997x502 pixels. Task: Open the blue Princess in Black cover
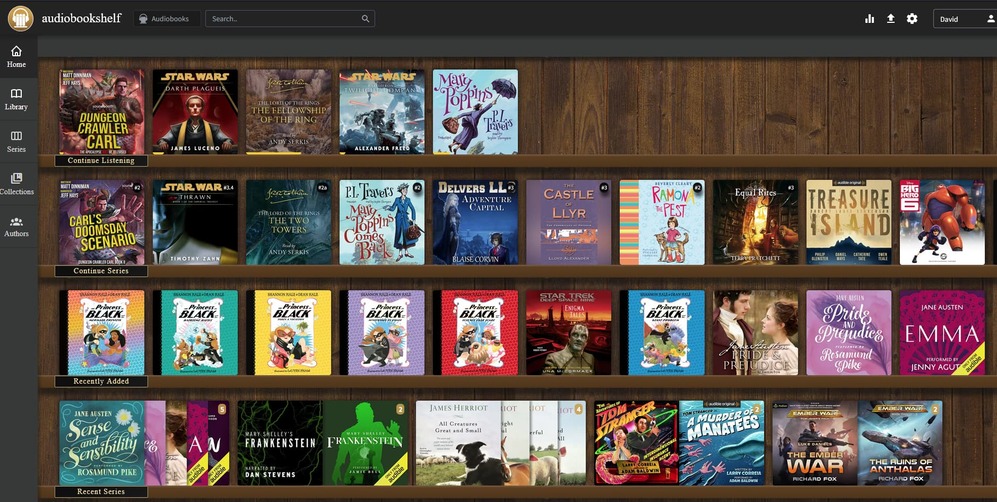(x=663, y=333)
